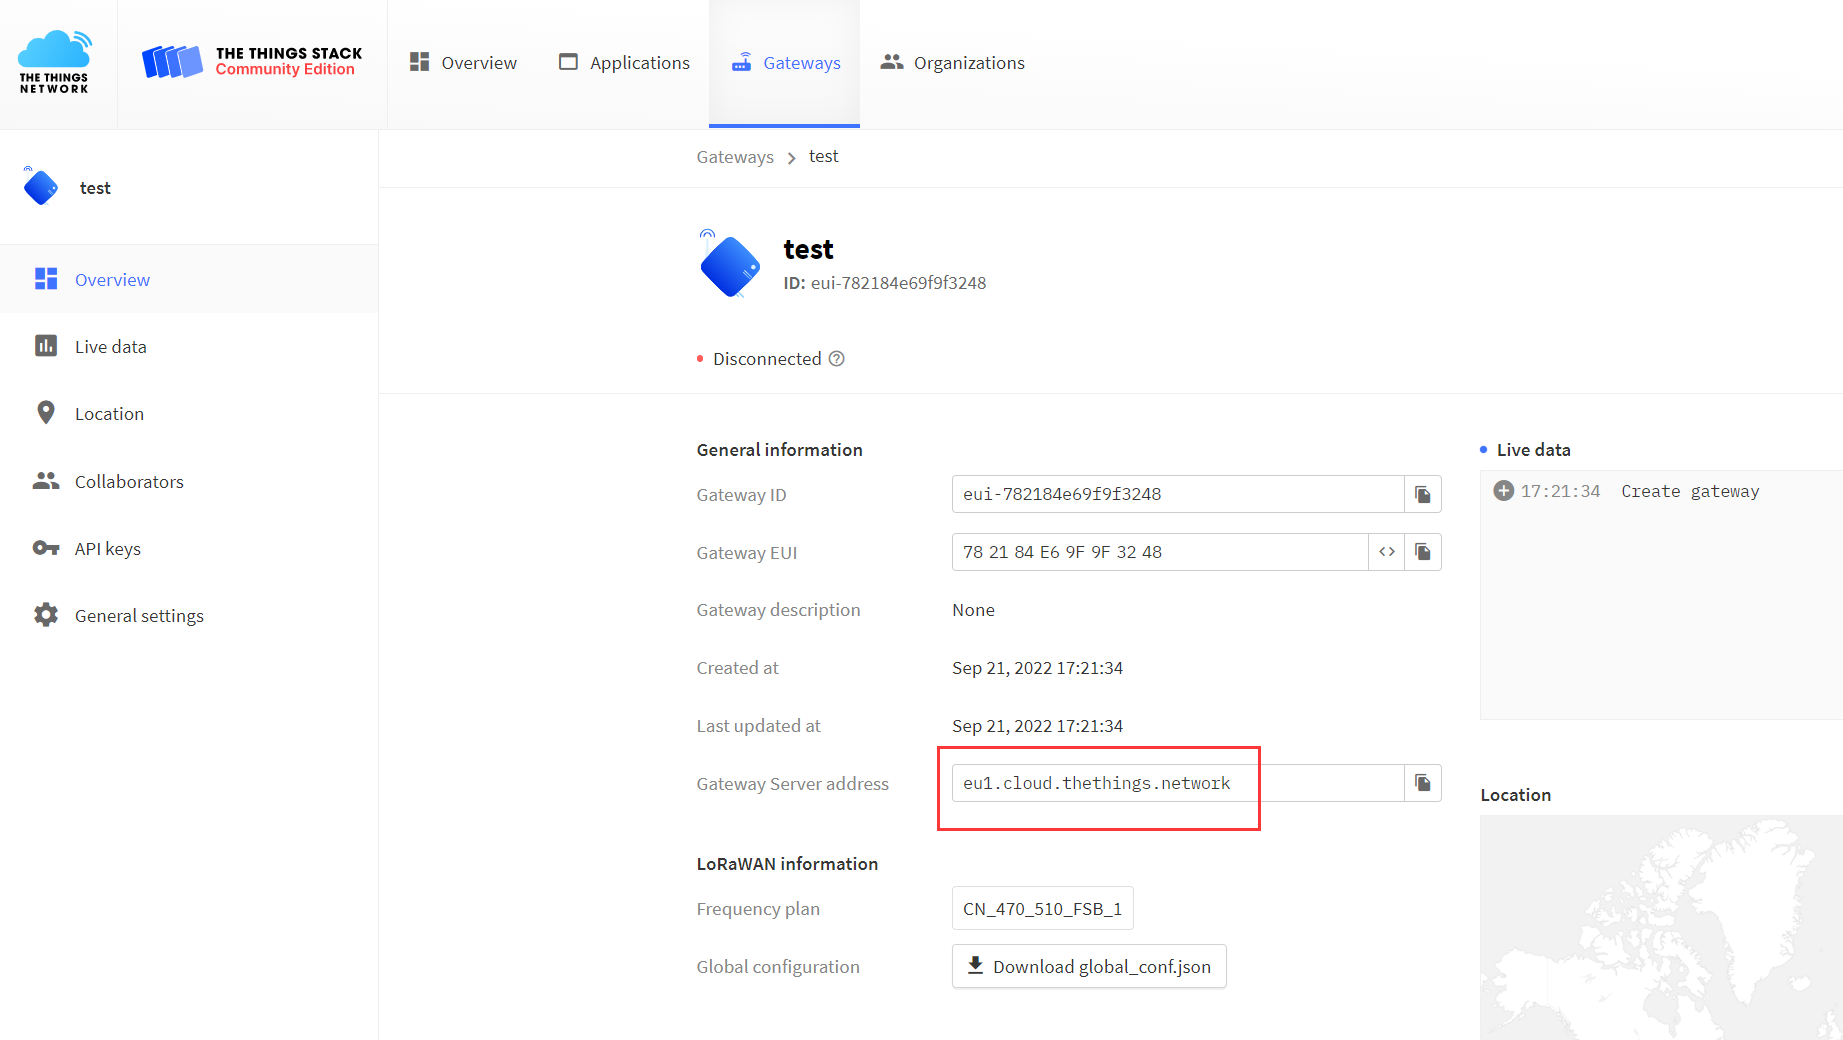The height and width of the screenshot is (1040, 1843).
Task: Open the Live data sidebar item
Action: tap(110, 347)
